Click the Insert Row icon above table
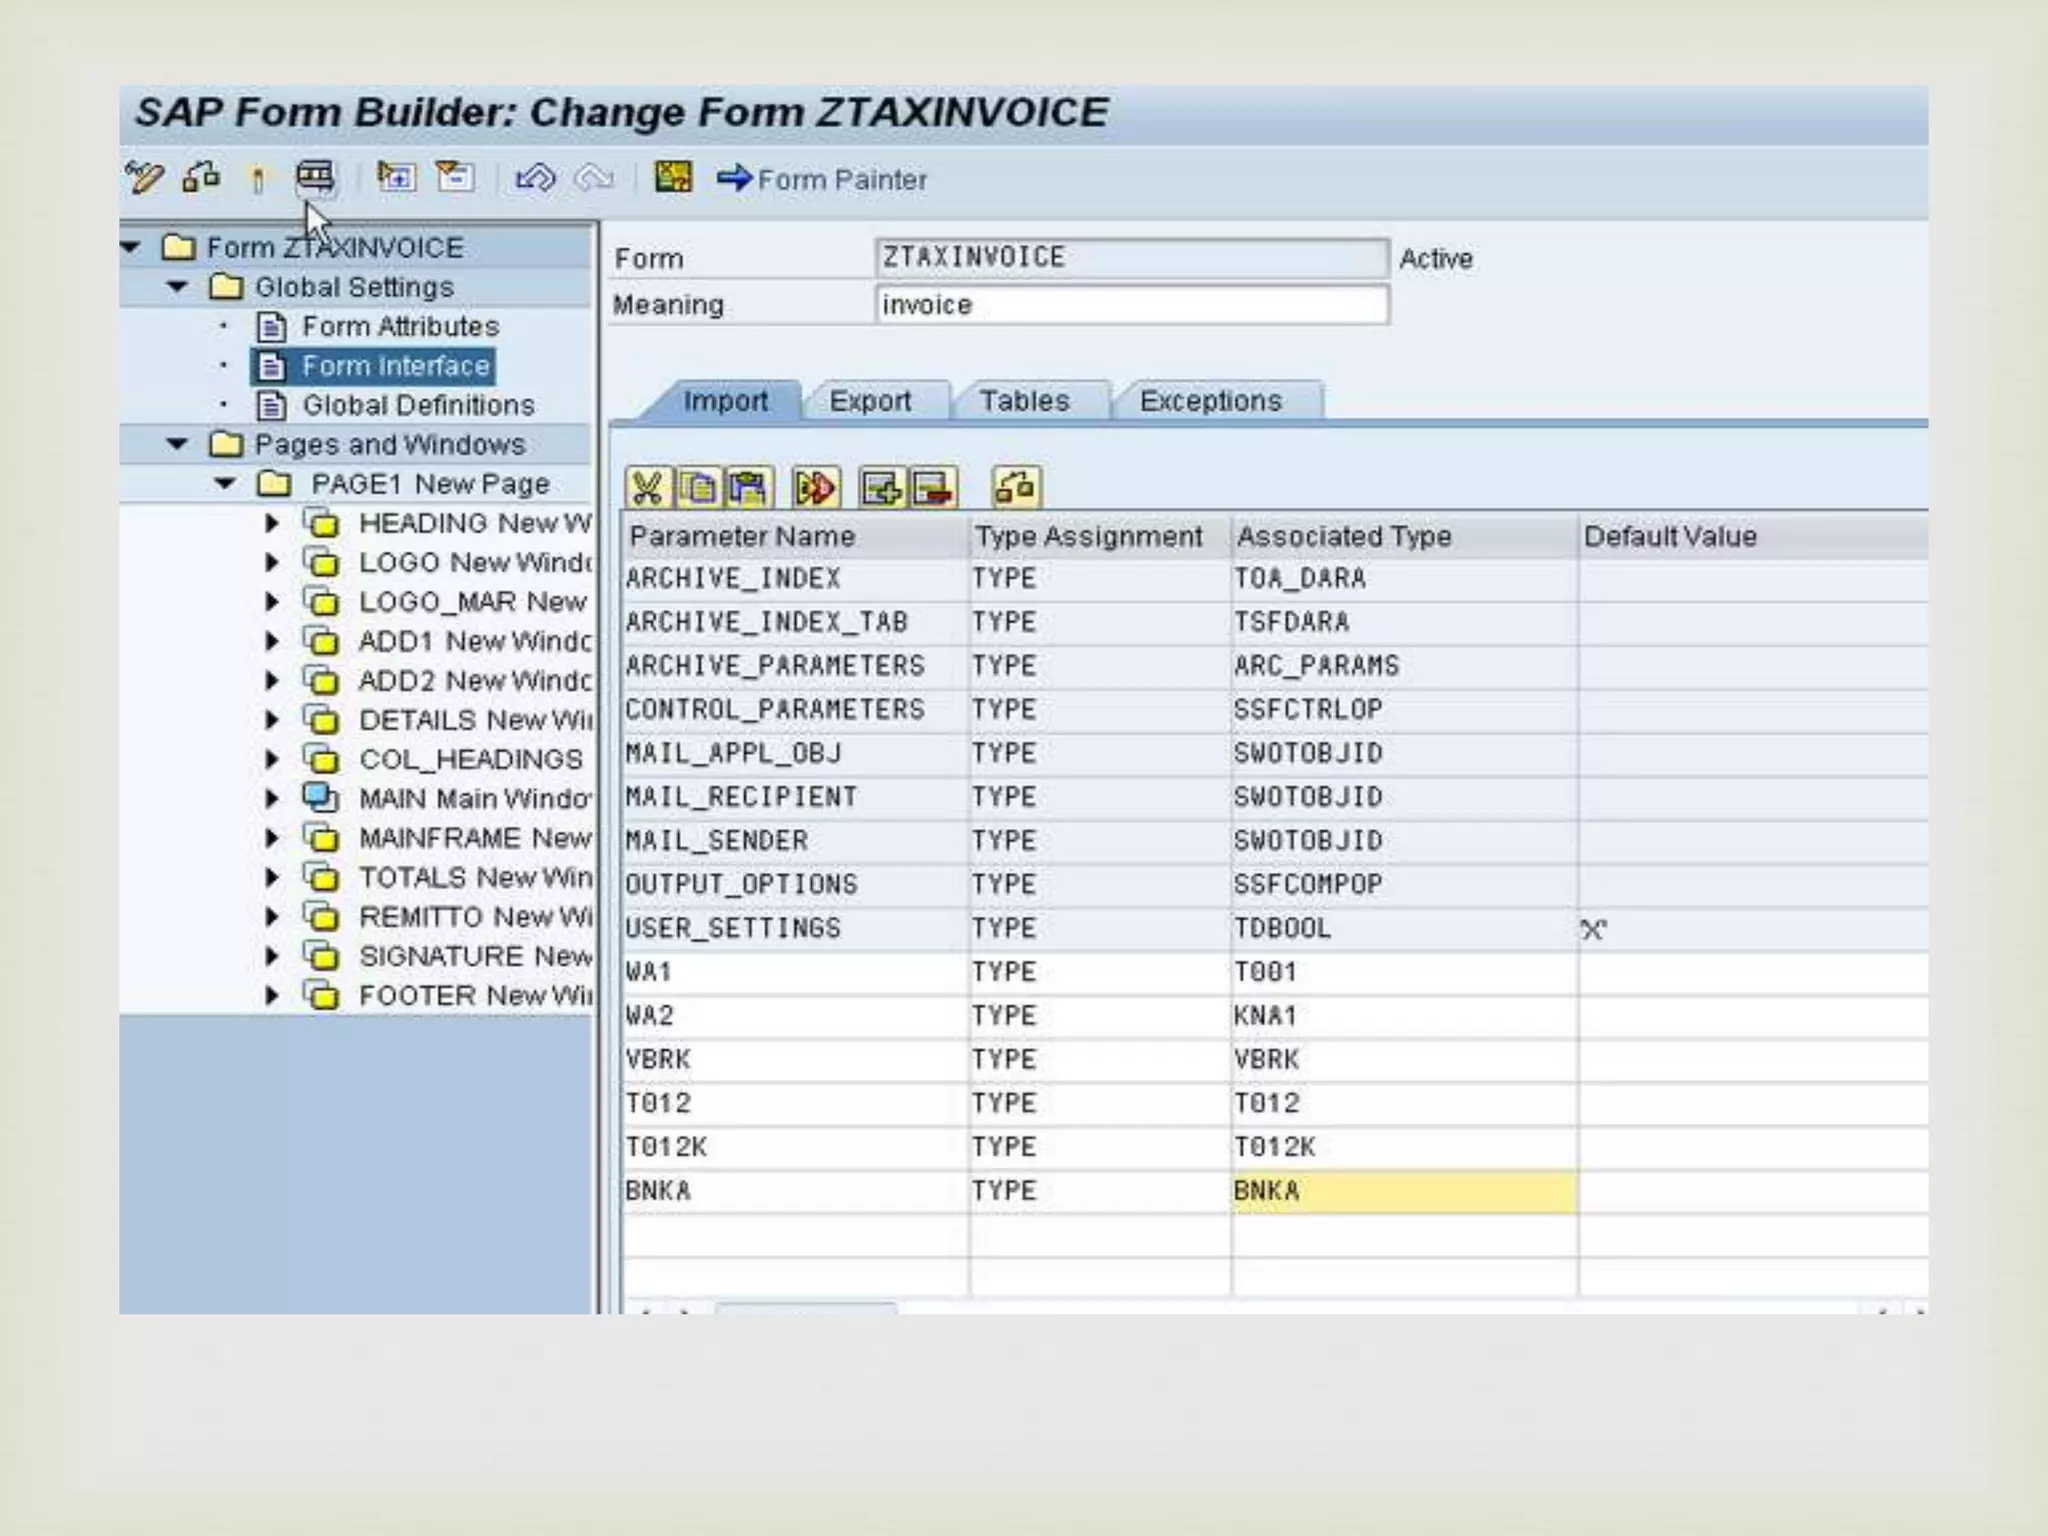Screen dimensions: 2048x1536 pyautogui.click(x=881, y=489)
